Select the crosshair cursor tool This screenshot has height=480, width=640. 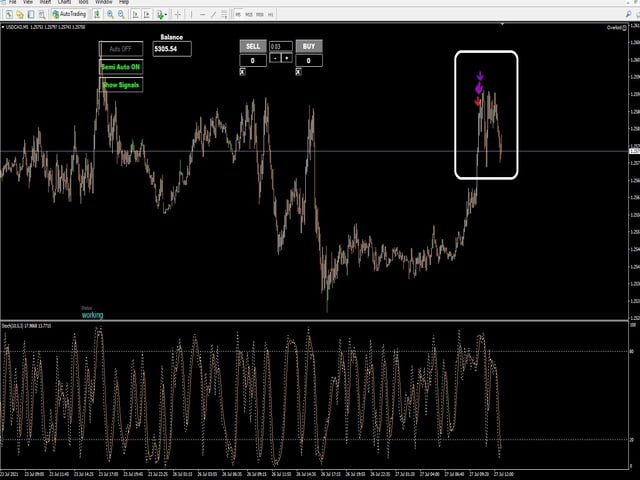pos(178,15)
